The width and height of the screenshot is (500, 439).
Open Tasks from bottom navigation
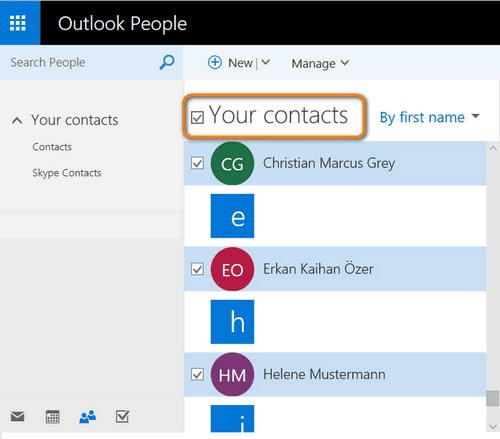click(x=122, y=416)
